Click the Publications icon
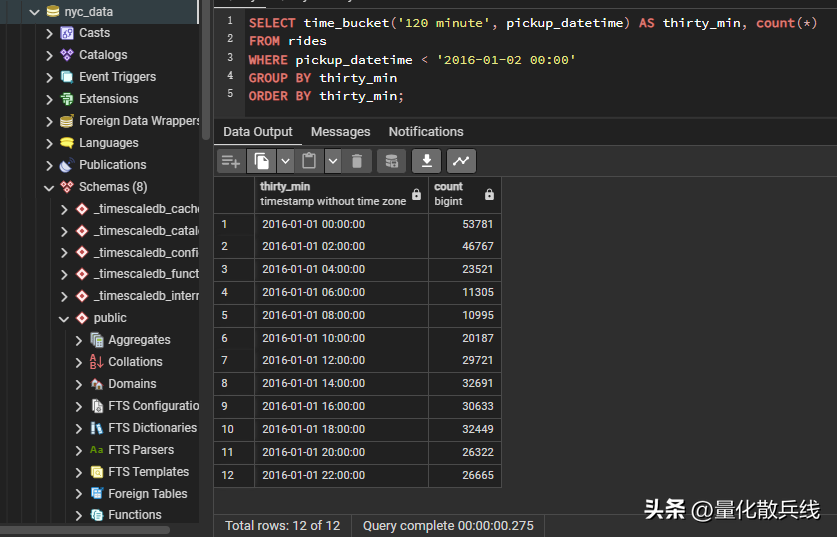837x537 pixels. pyautogui.click(x=67, y=165)
